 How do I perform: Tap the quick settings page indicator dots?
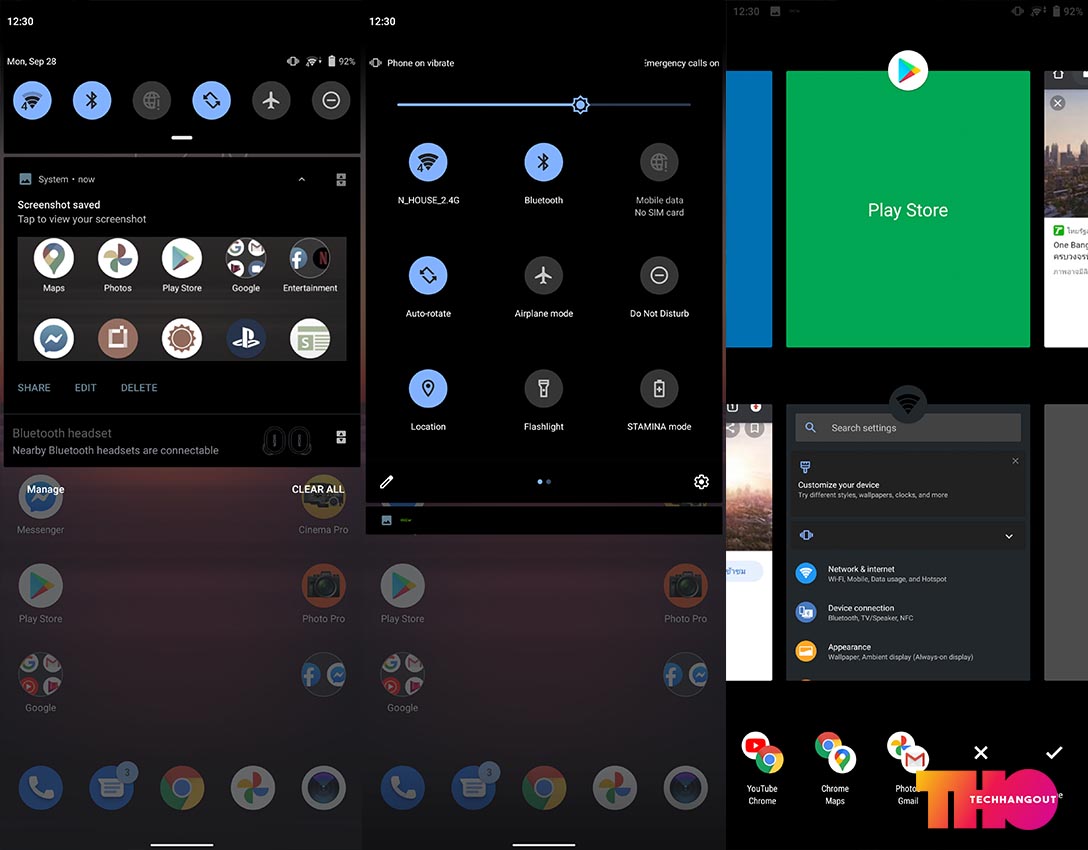(544, 482)
